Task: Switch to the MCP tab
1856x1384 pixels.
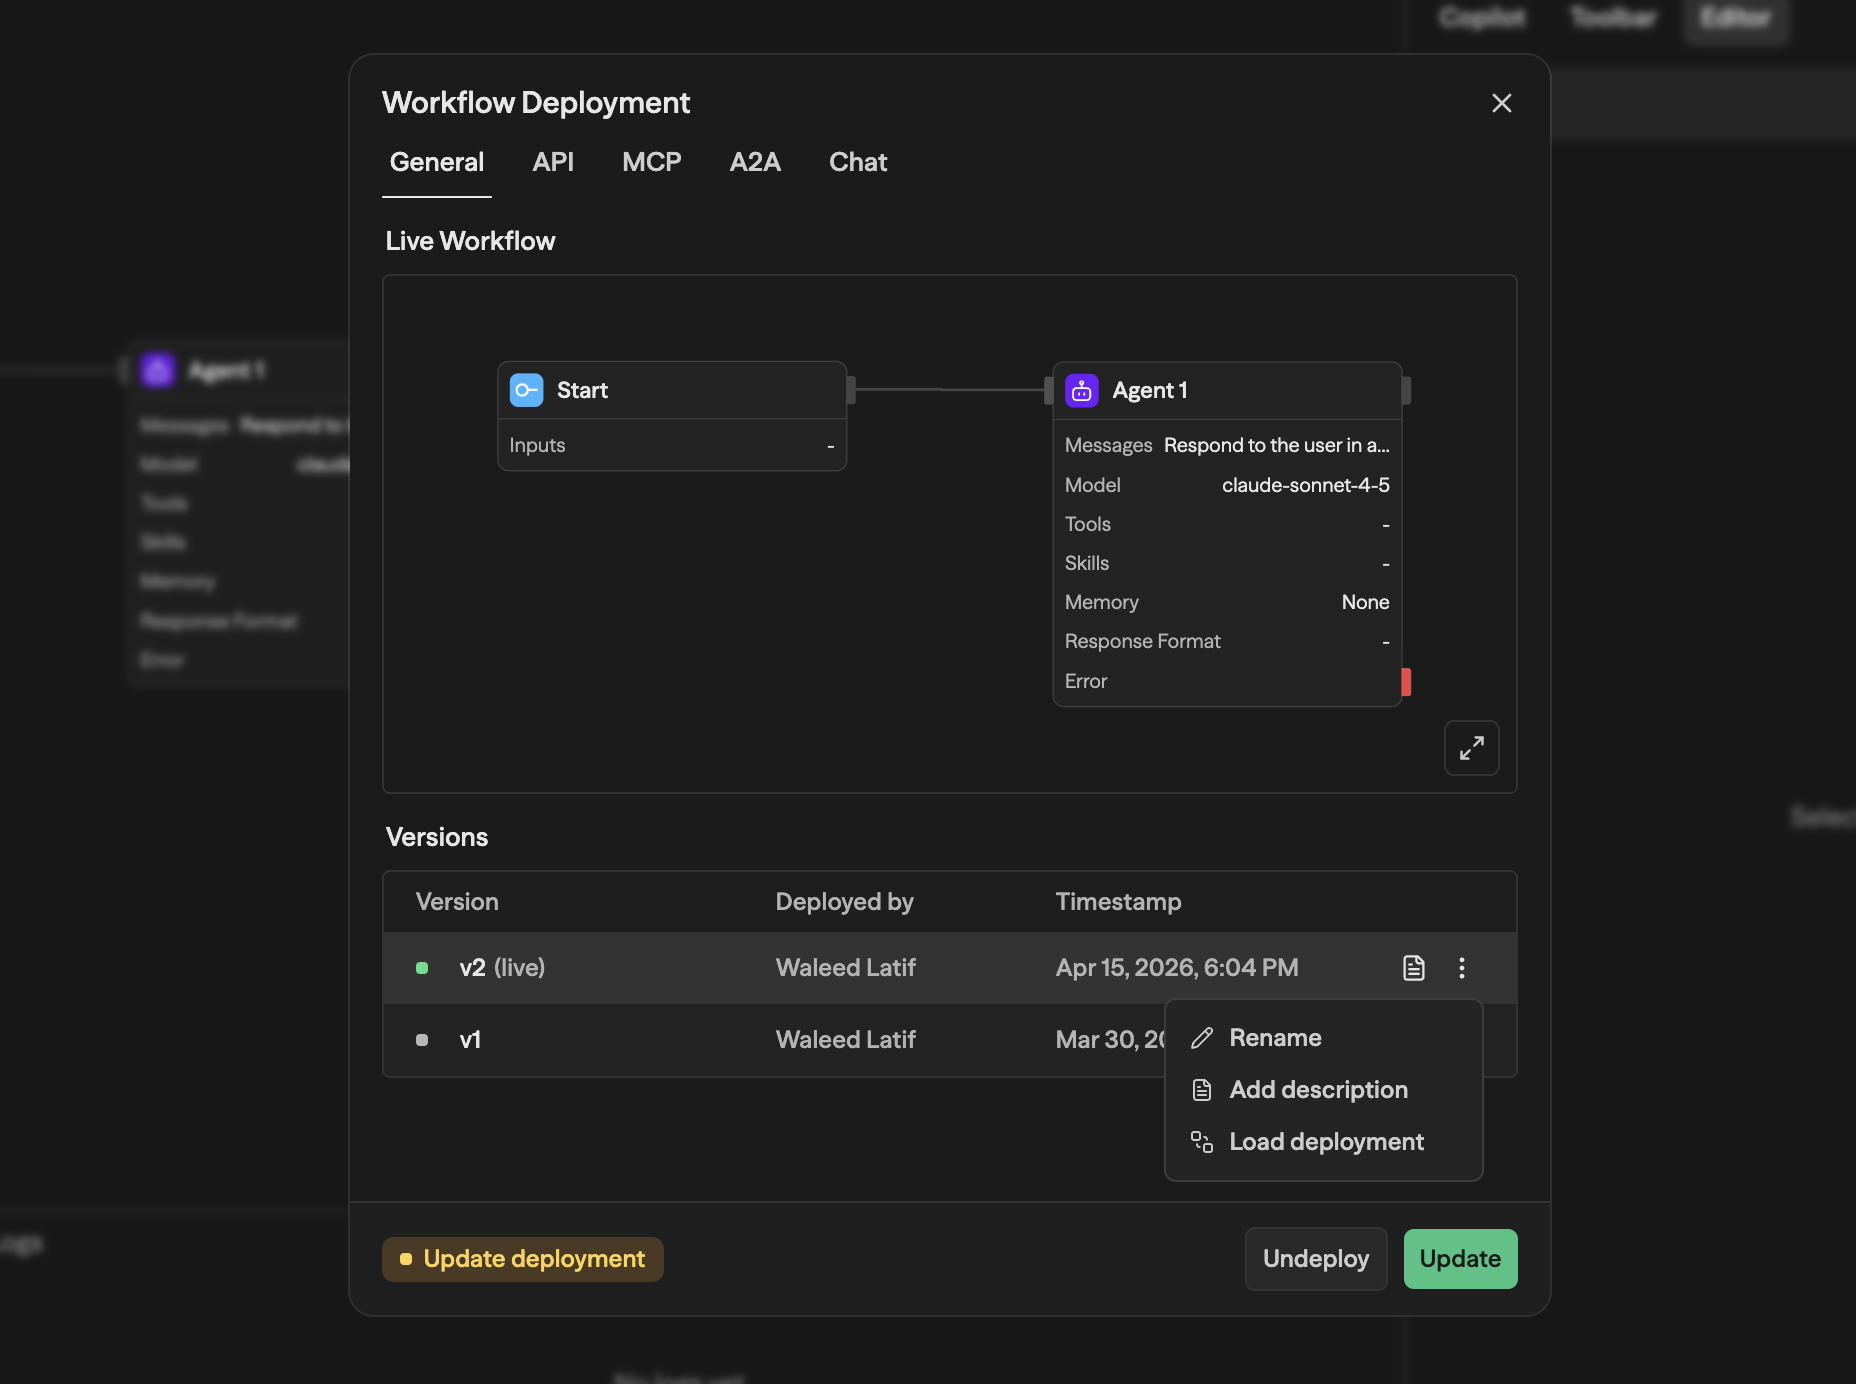Action: [x=651, y=162]
